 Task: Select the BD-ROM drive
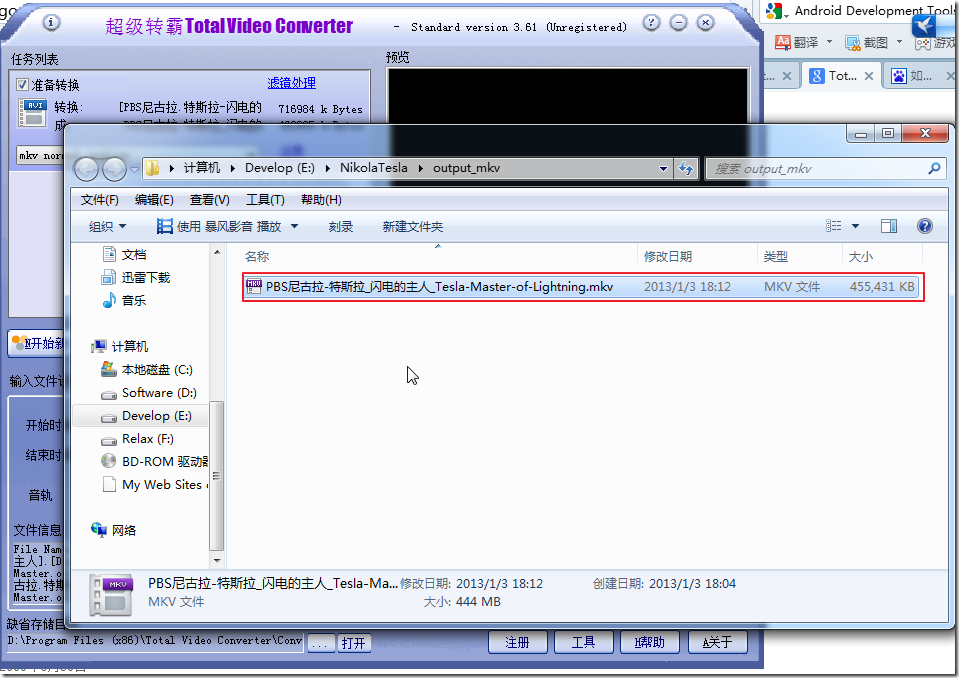pyautogui.click(x=155, y=462)
